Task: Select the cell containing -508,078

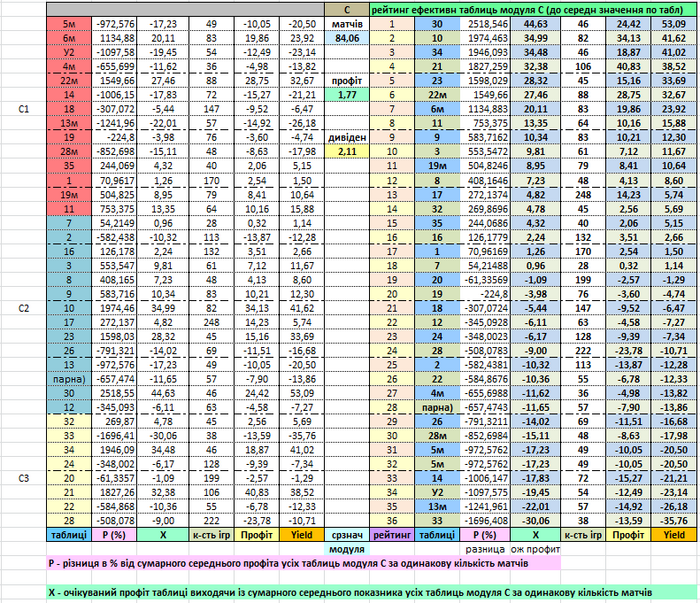Action: point(114,521)
